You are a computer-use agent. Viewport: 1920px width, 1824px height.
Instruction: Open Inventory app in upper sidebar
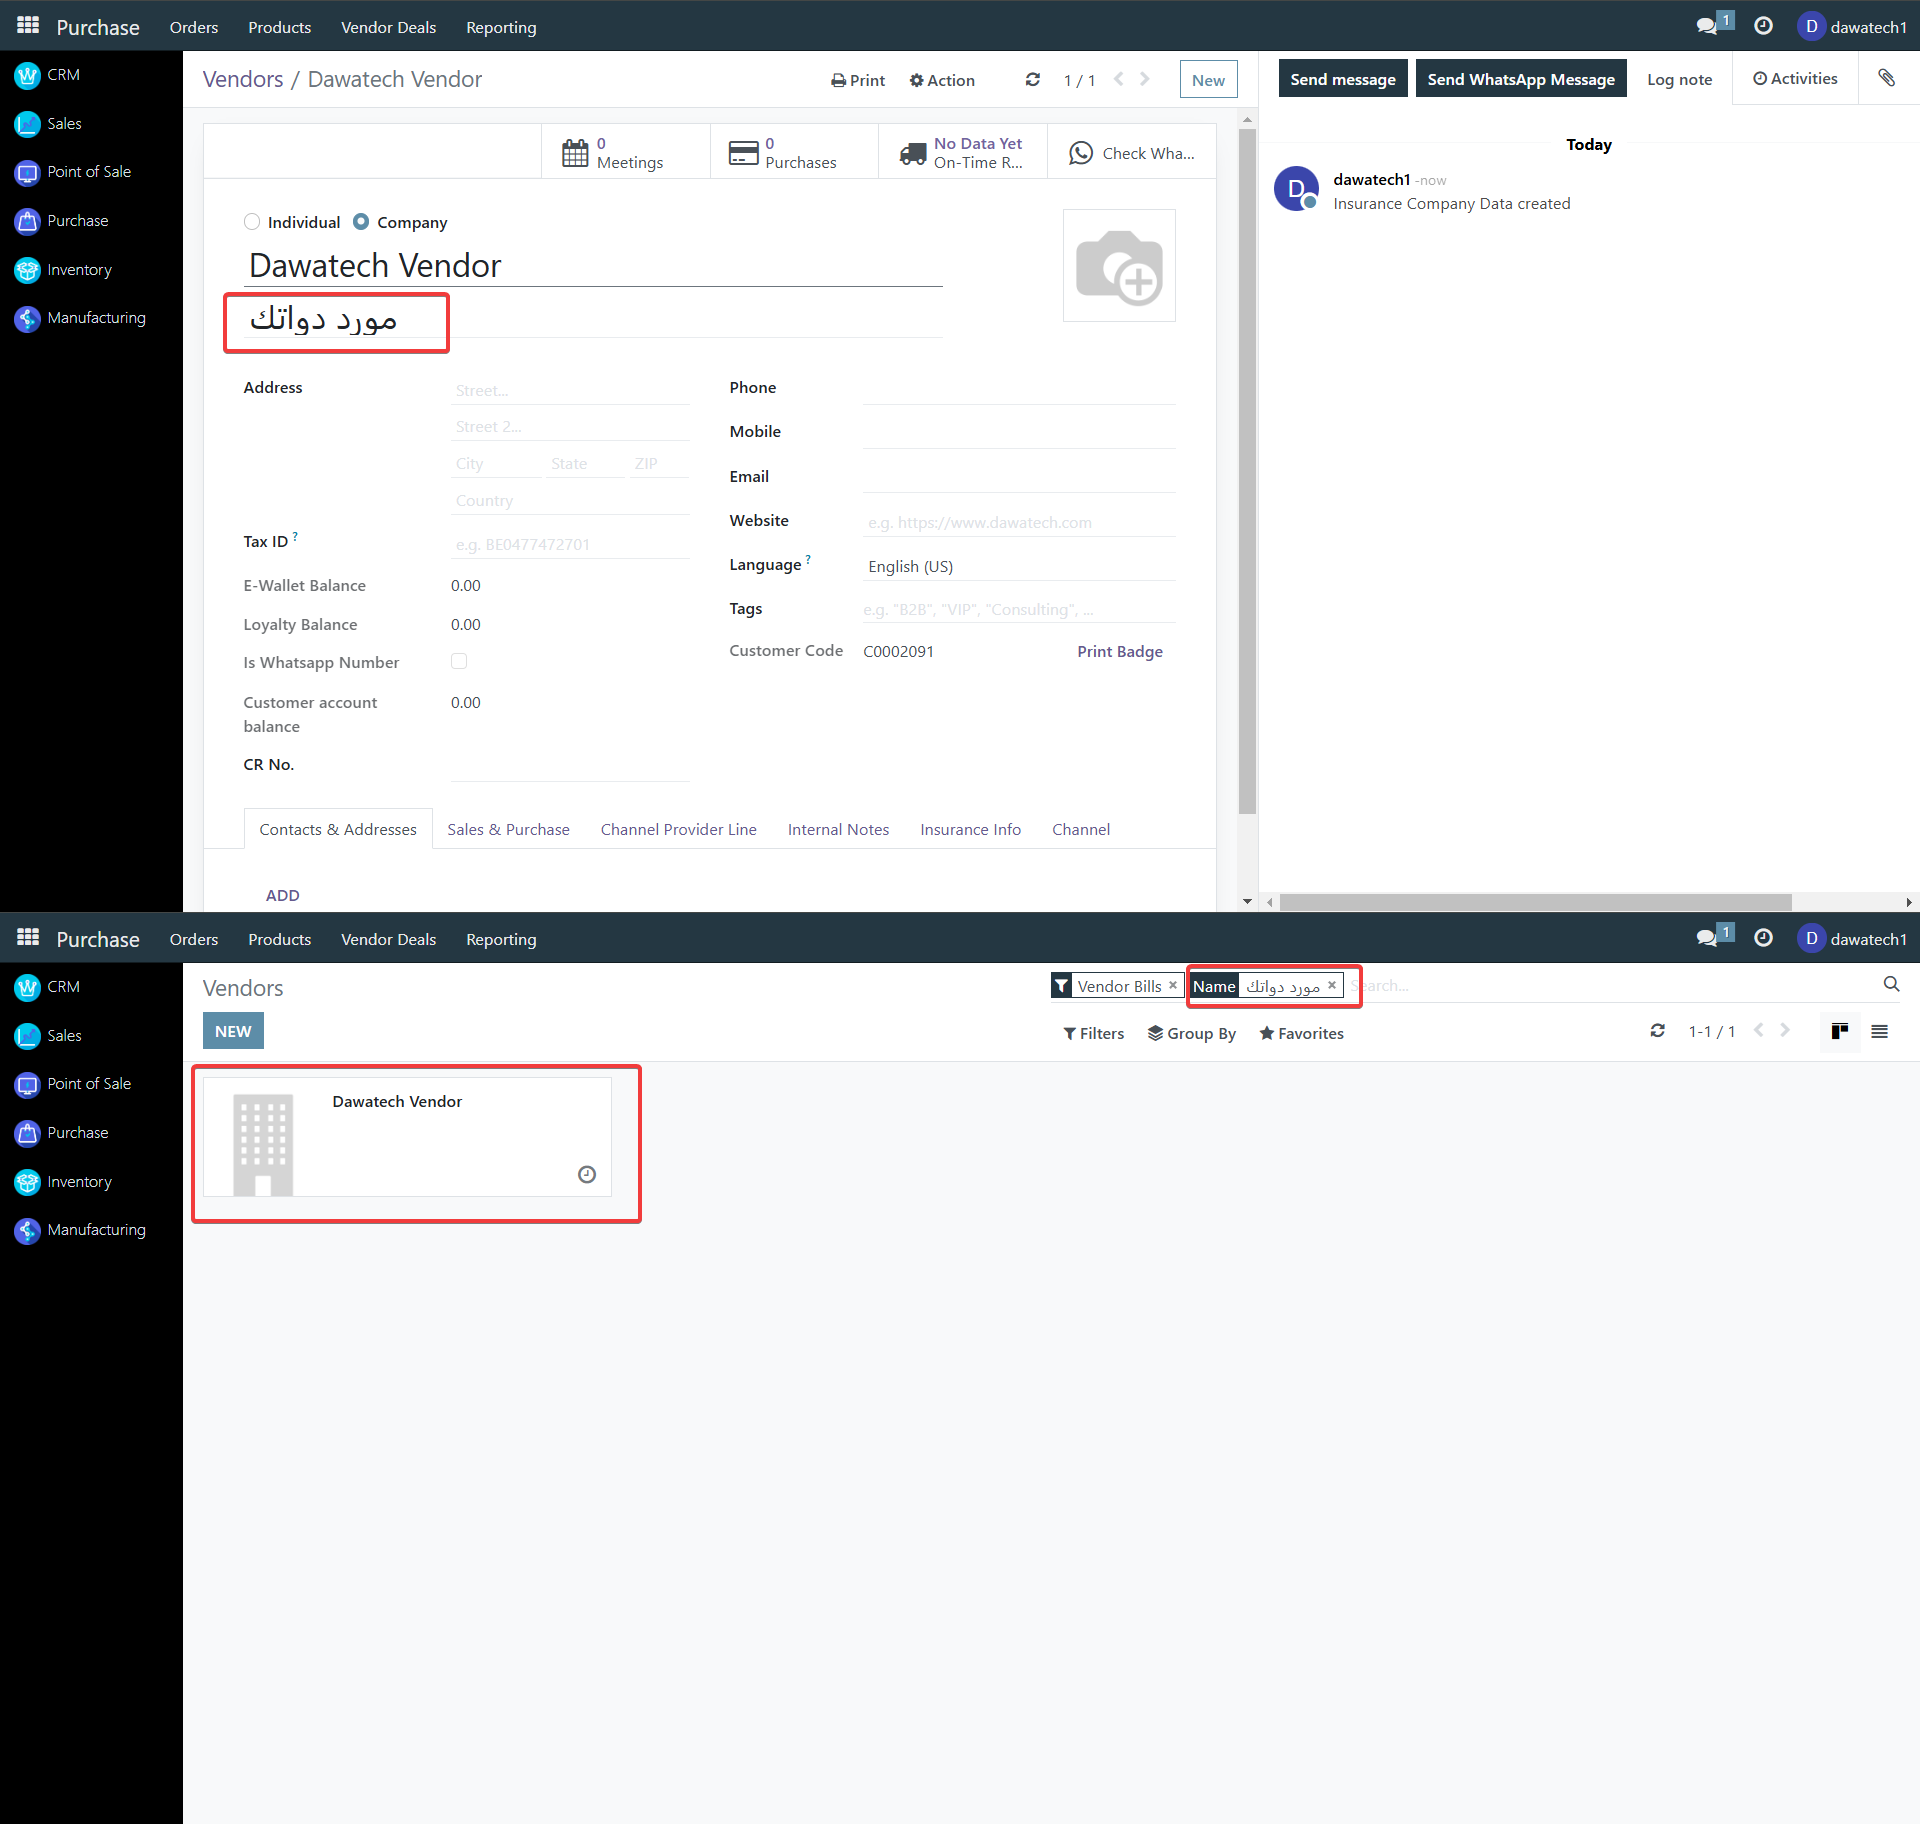point(79,270)
